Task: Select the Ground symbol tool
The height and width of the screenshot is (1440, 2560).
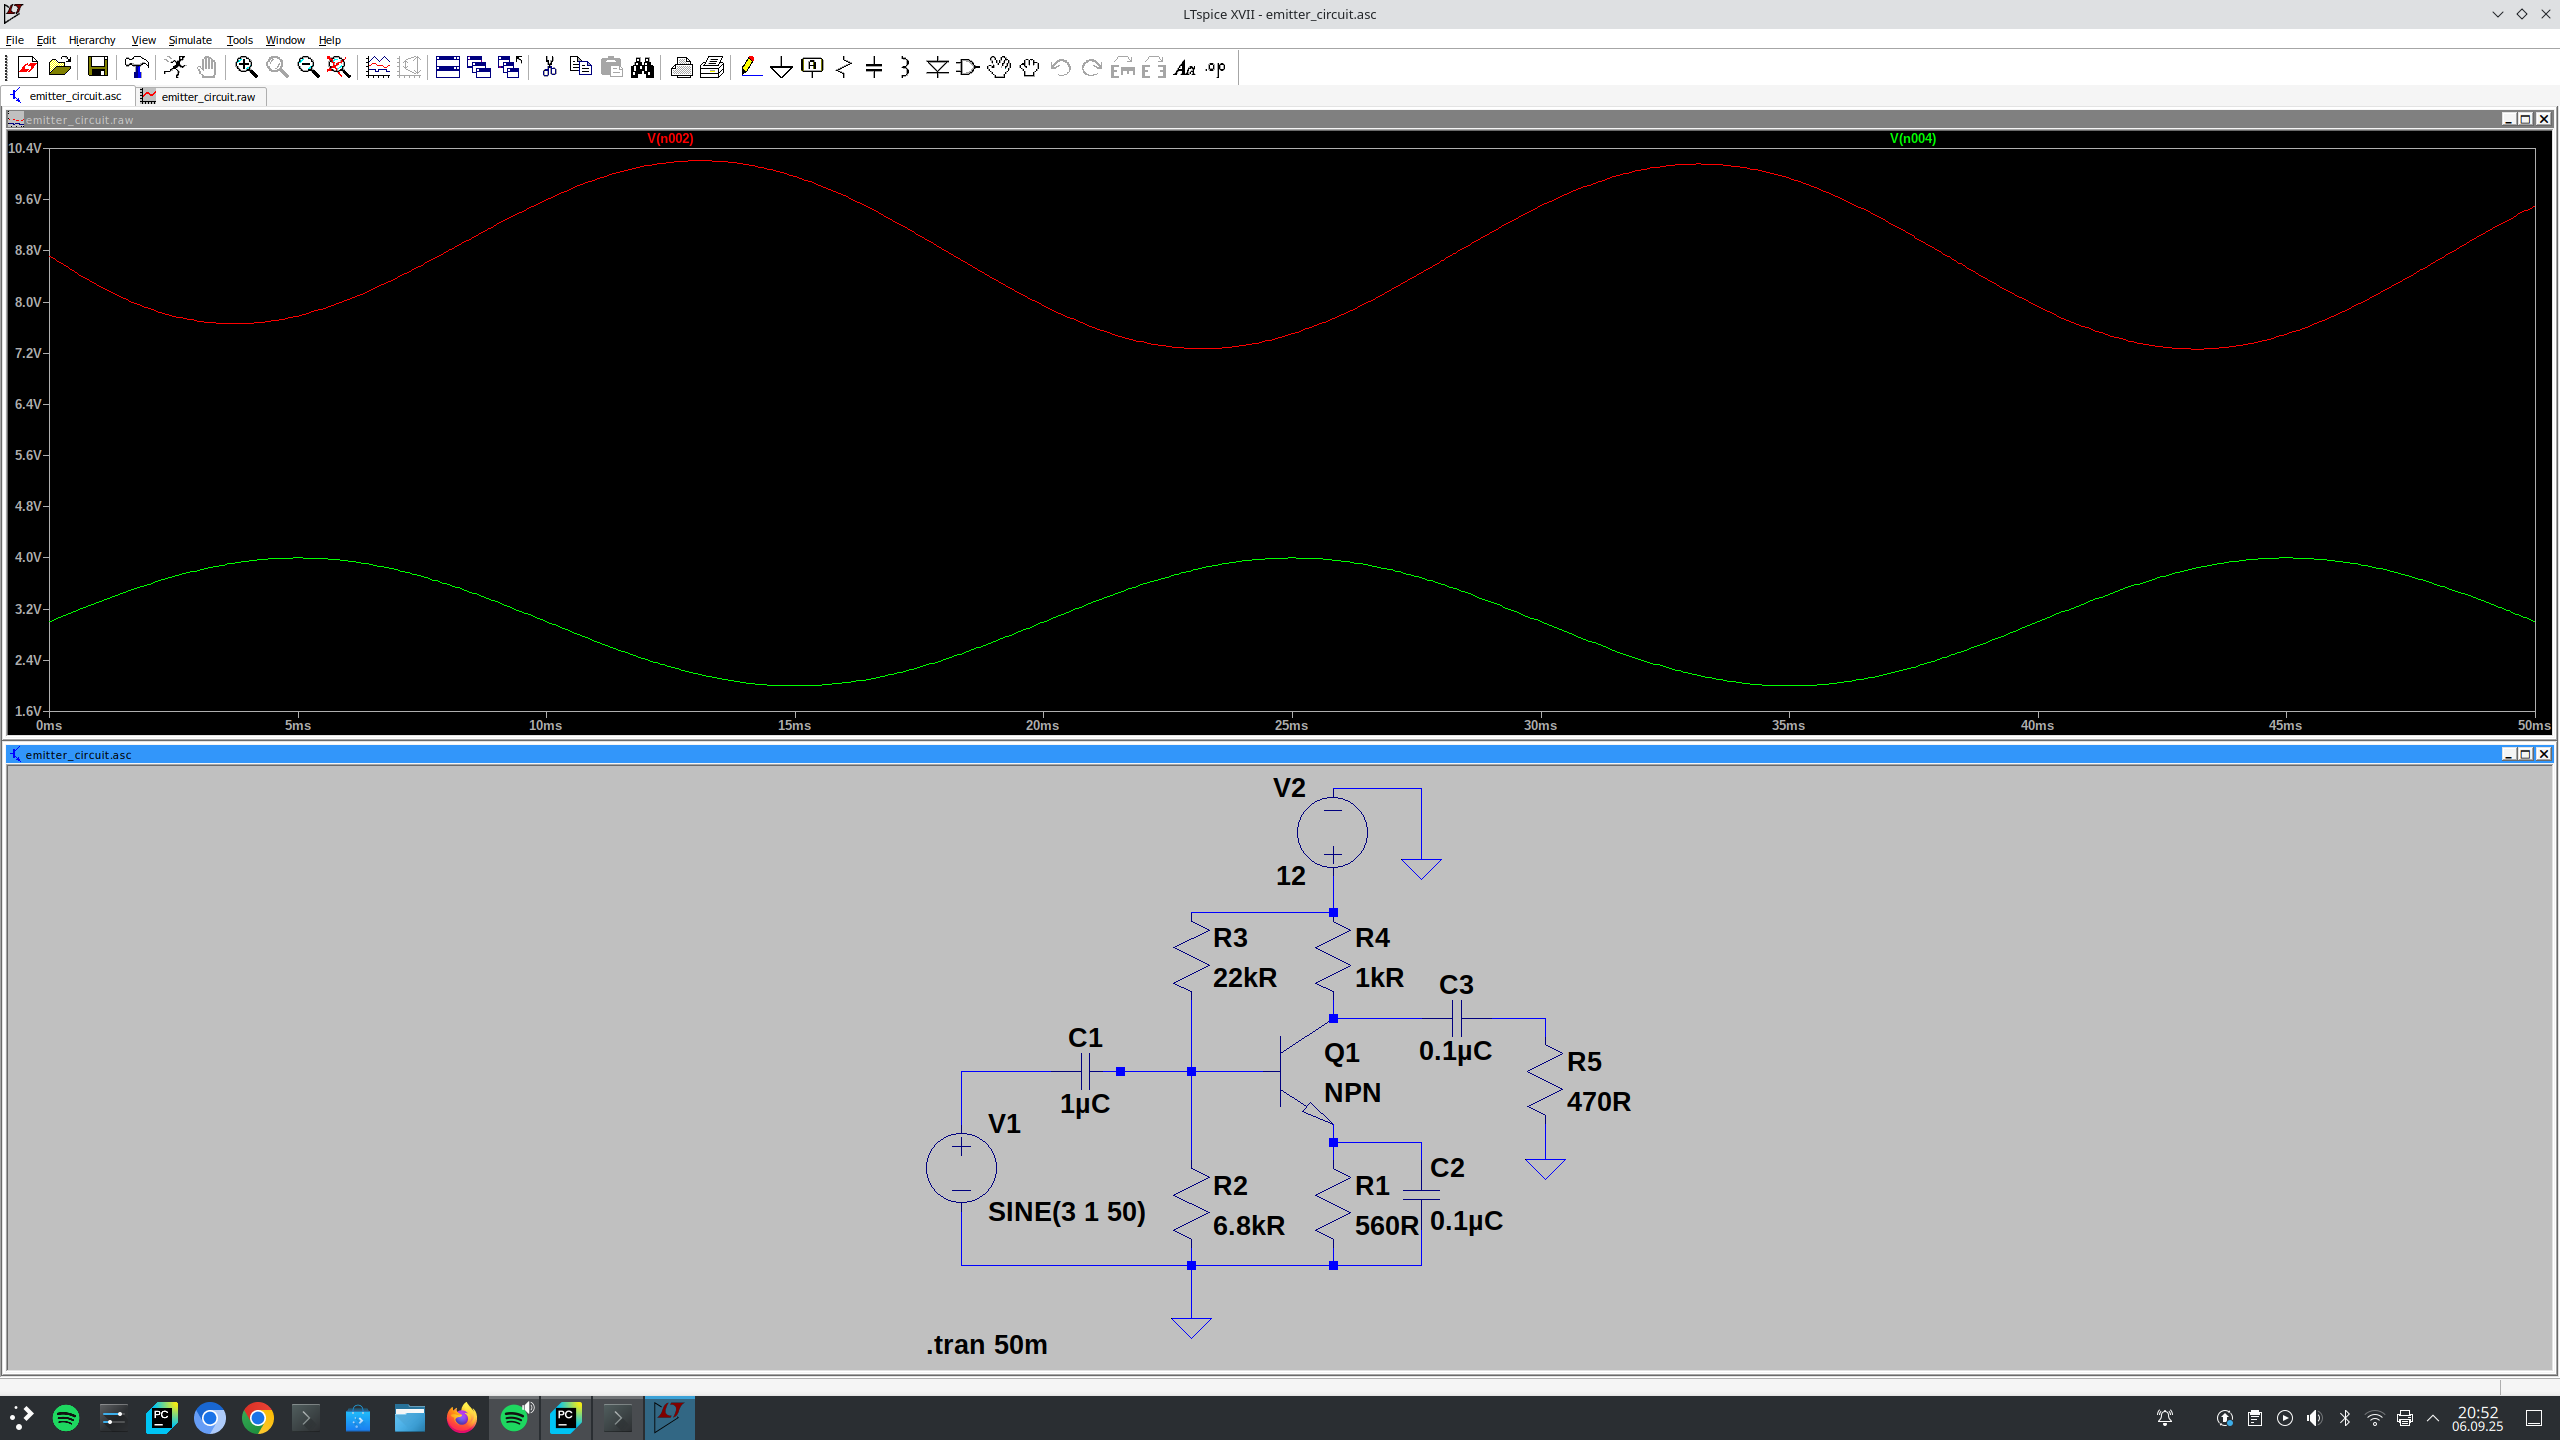Action: [782, 67]
